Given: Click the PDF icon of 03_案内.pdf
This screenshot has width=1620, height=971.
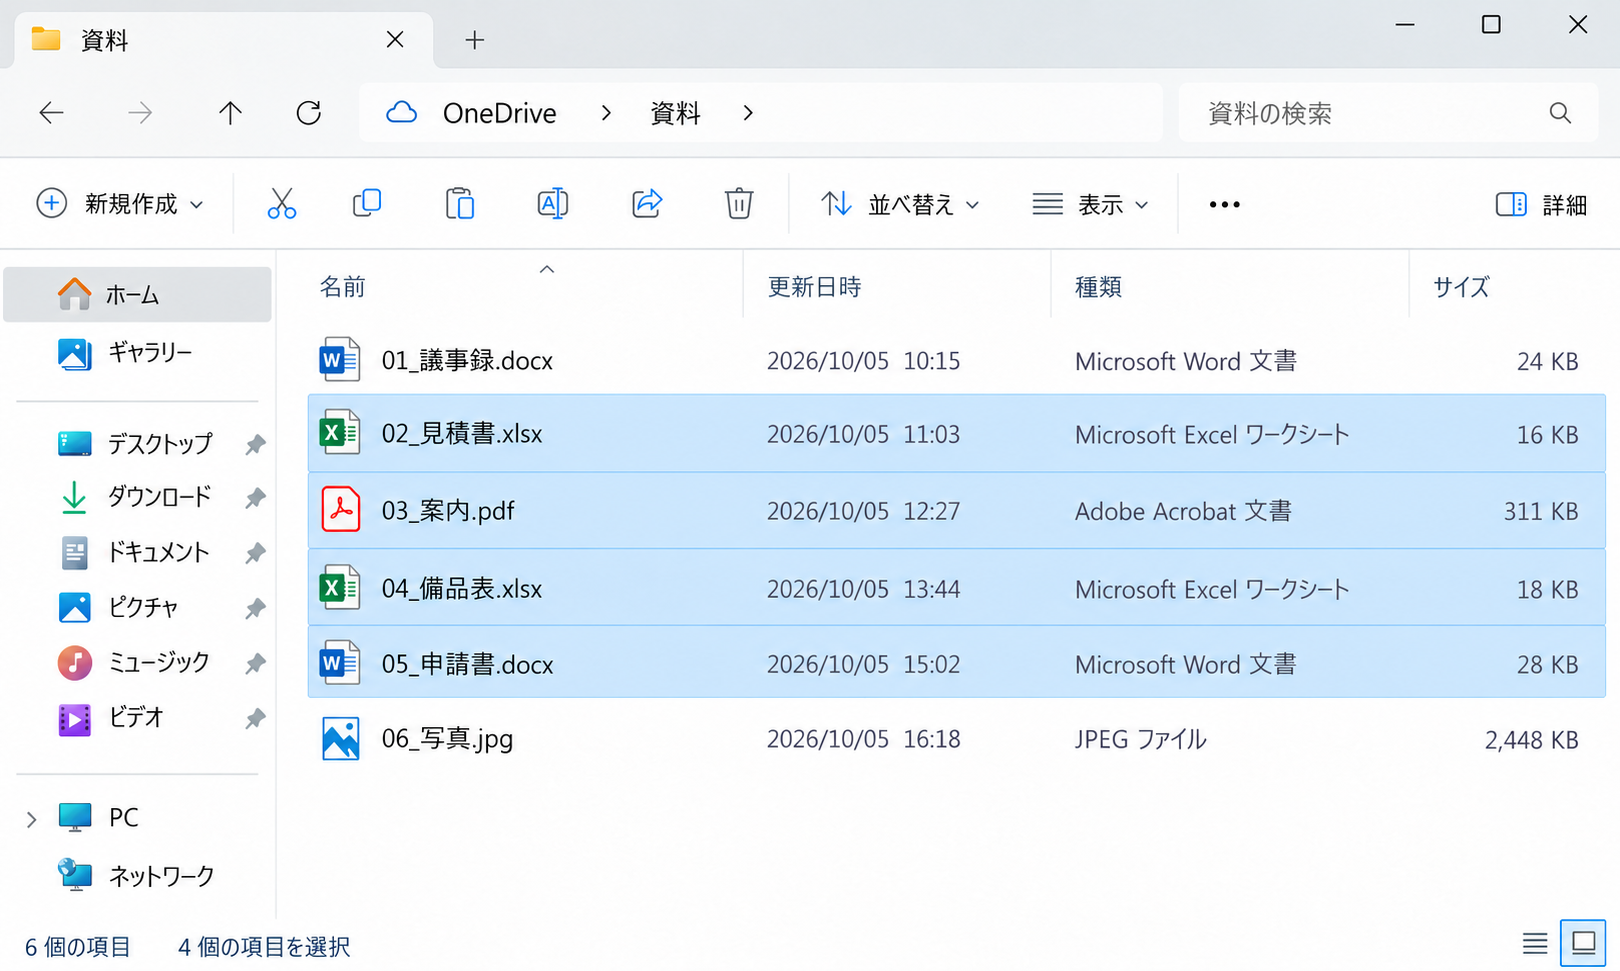Looking at the screenshot, I should click(340, 510).
